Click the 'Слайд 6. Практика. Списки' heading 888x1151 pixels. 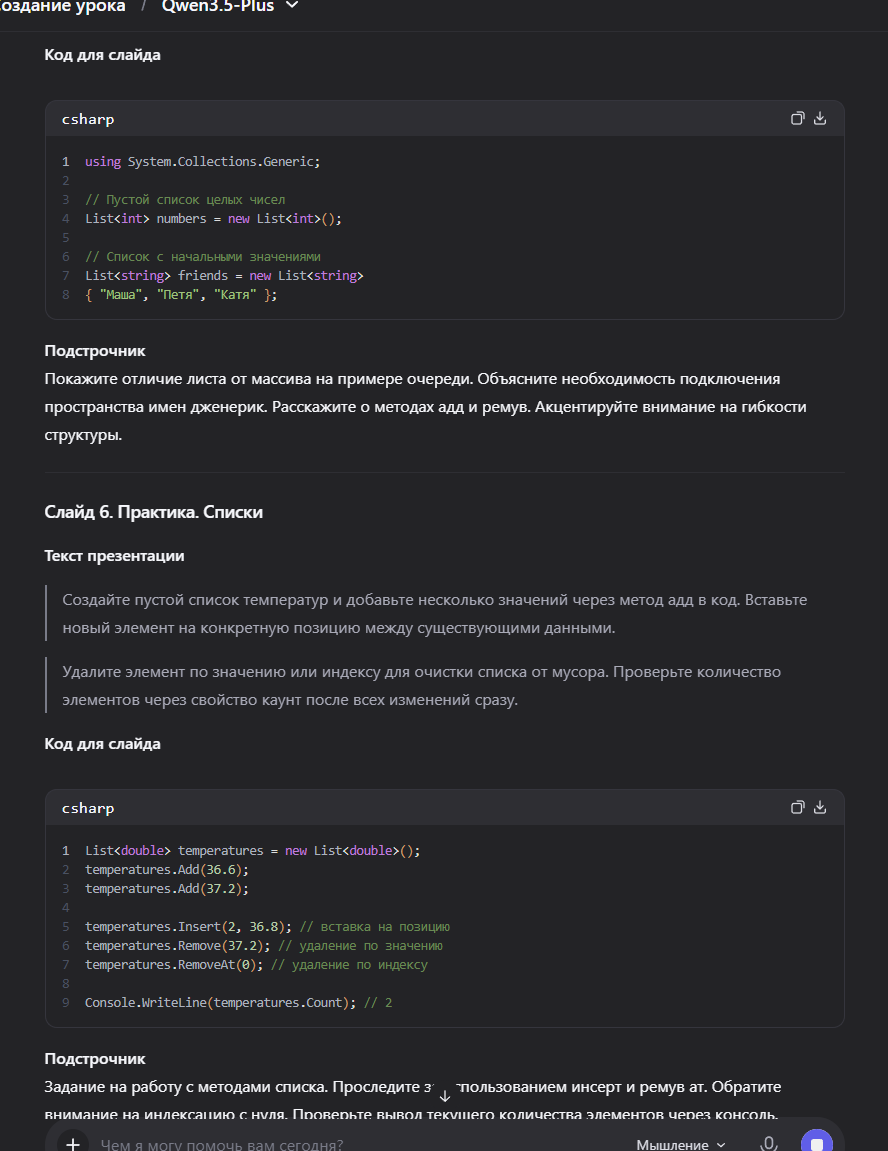pos(153,512)
